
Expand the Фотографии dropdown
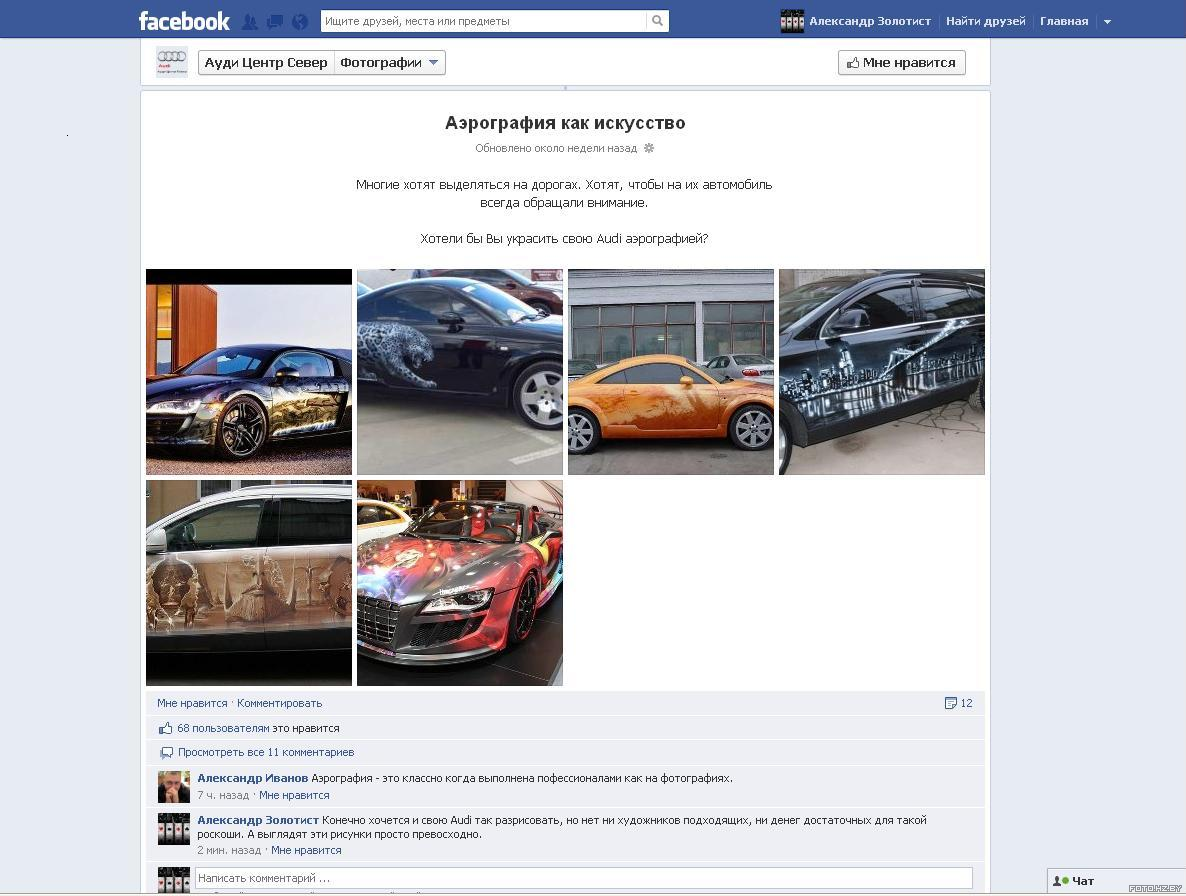click(389, 63)
